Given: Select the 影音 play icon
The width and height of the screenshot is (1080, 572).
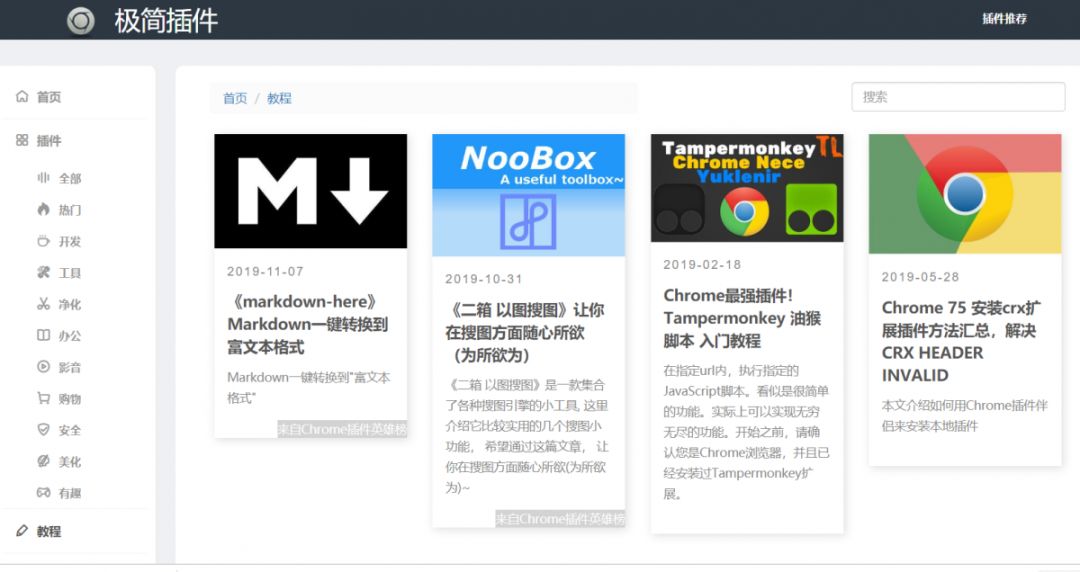Looking at the screenshot, I should (x=43, y=367).
